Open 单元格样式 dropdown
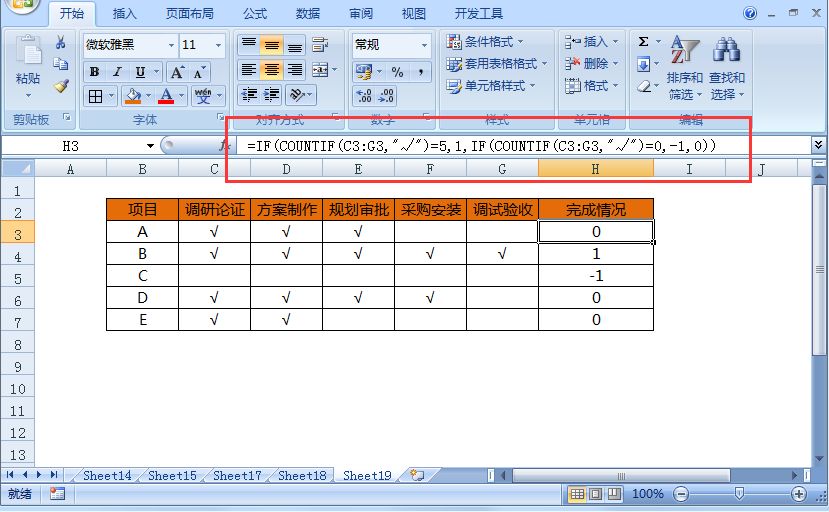This screenshot has height=512, width=829. [490, 86]
